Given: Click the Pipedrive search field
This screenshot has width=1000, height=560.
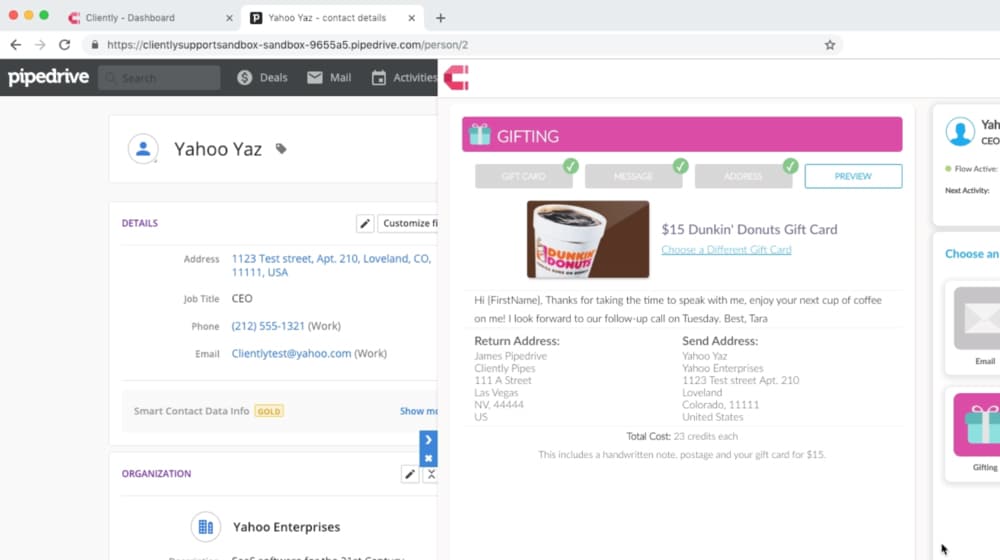Looking at the screenshot, I should click(159, 78).
